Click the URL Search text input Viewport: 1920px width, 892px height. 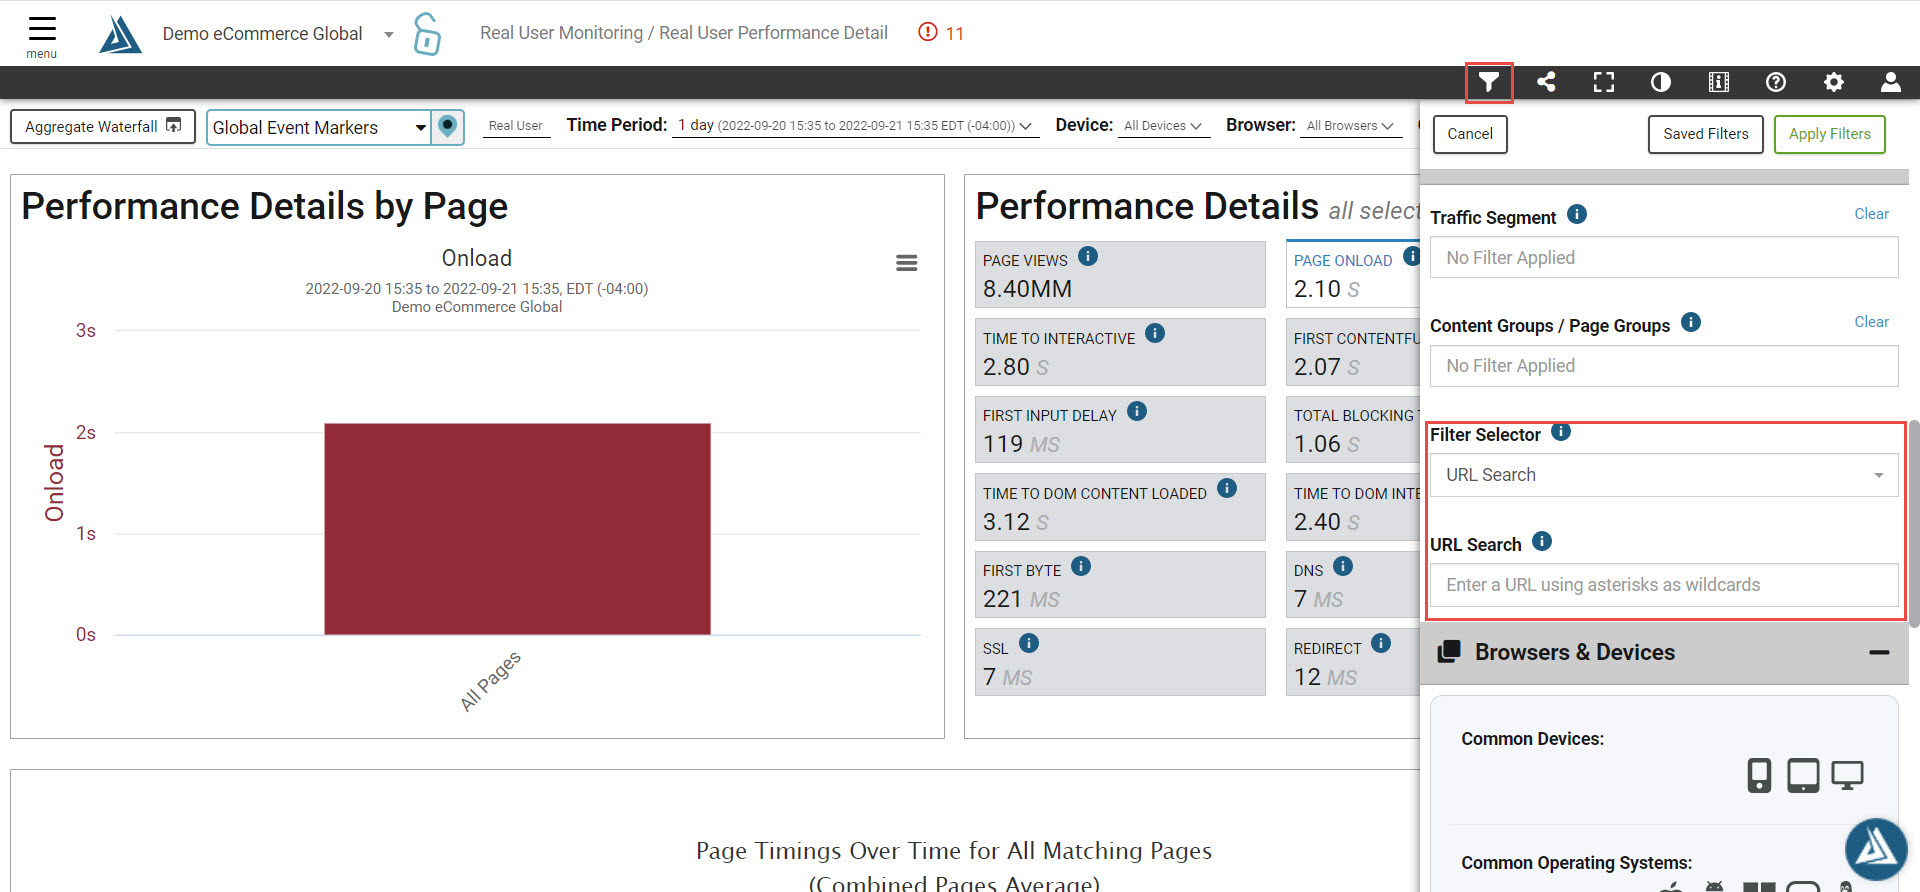point(1664,585)
